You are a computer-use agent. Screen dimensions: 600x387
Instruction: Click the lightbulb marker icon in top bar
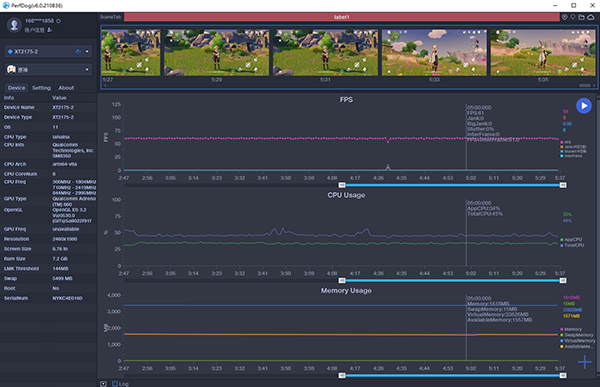573,17
